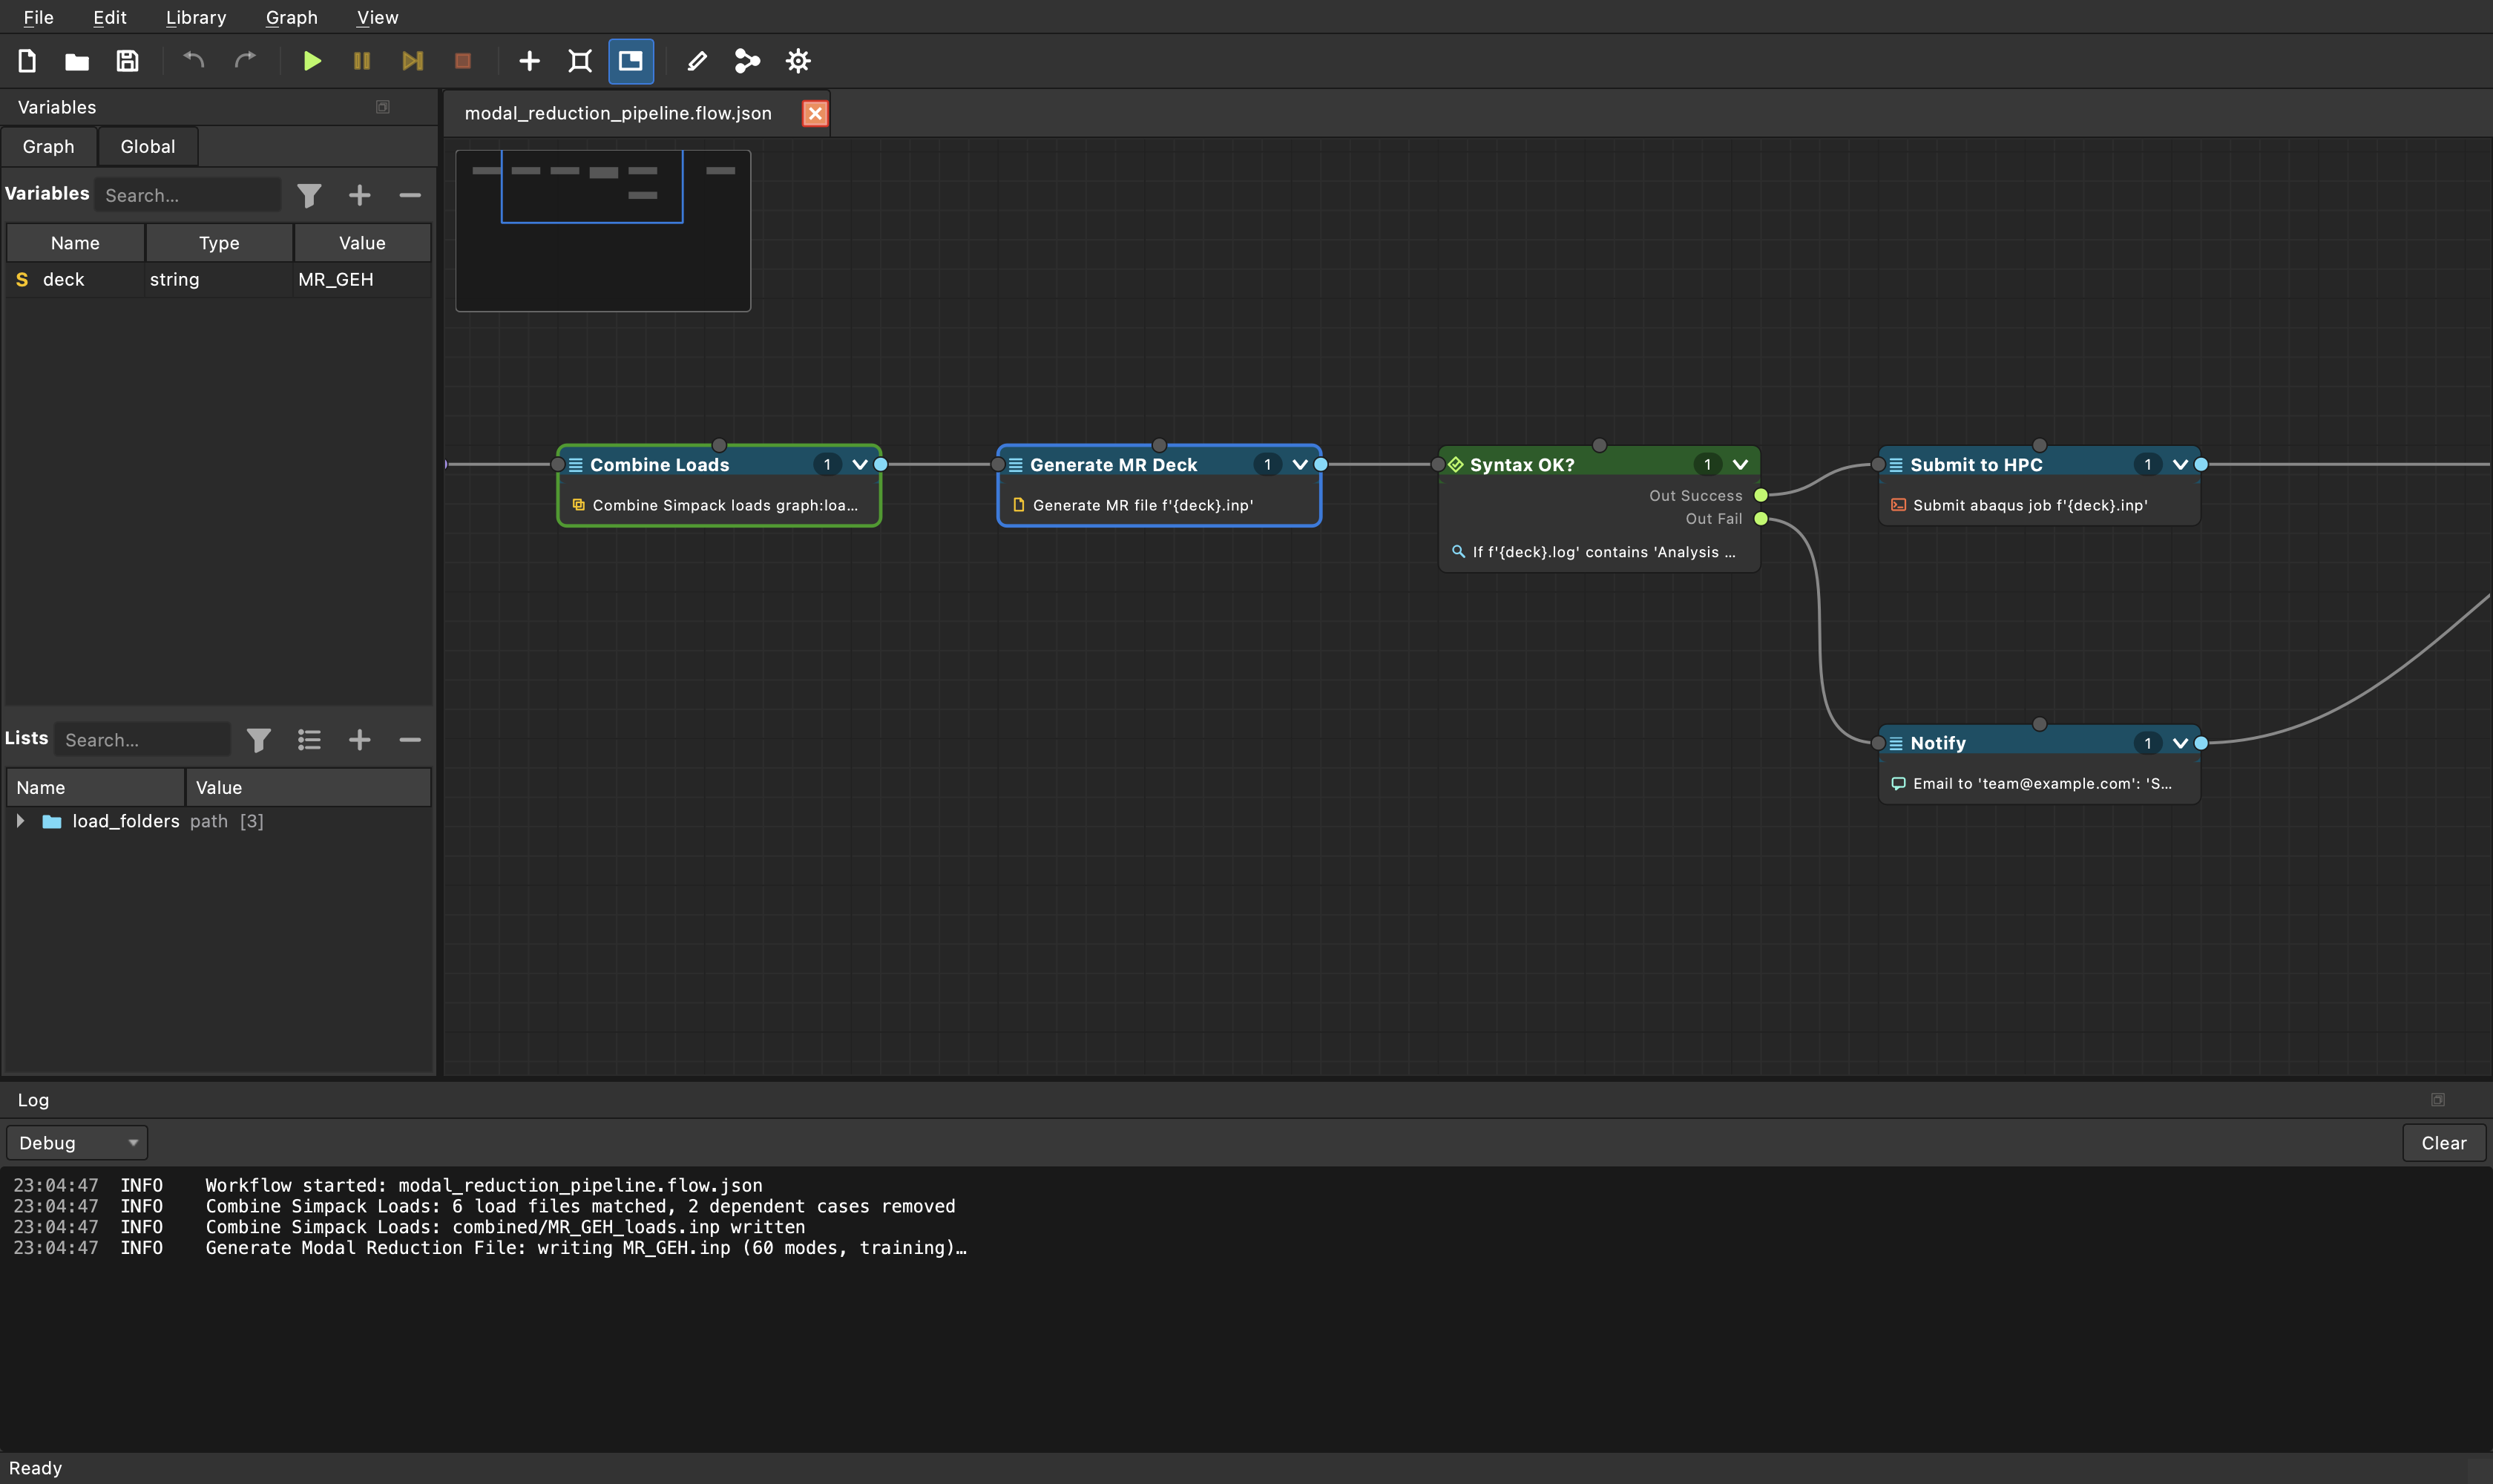
Task: Undo the last action
Action: pyautogui.click(x=194, y=61)
